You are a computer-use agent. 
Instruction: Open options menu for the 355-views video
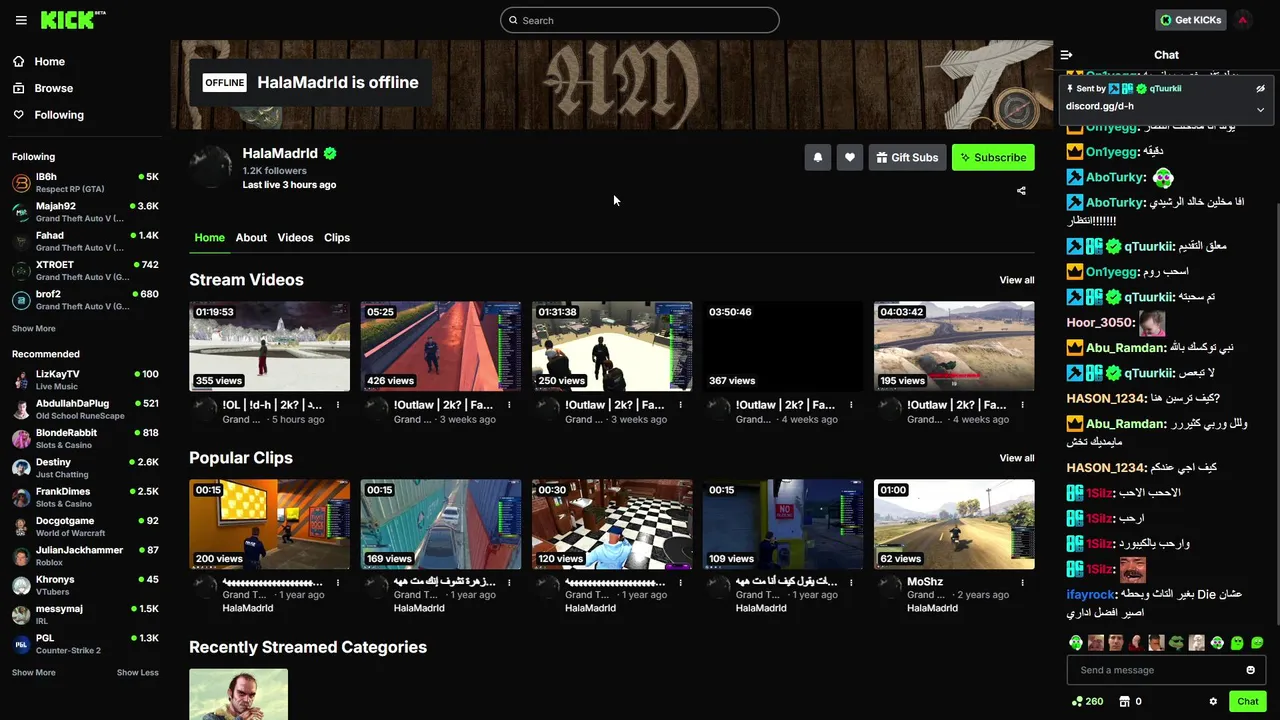tap(338, 405)
